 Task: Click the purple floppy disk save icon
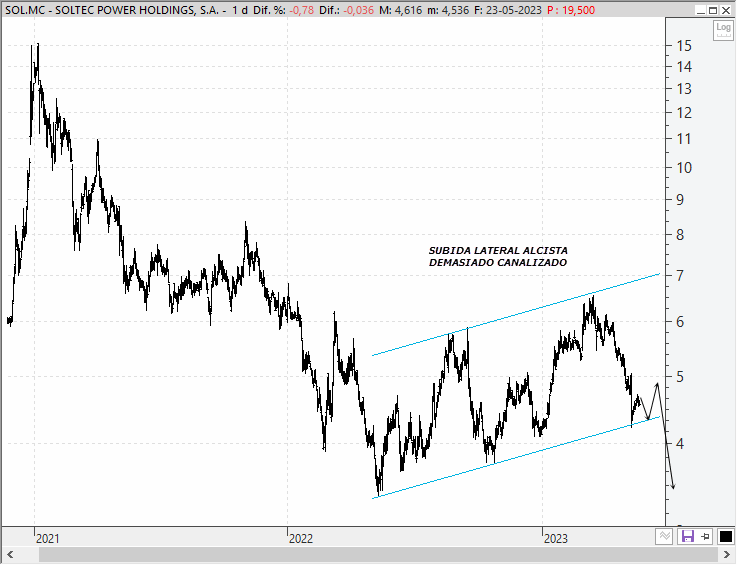click(688, 536)
